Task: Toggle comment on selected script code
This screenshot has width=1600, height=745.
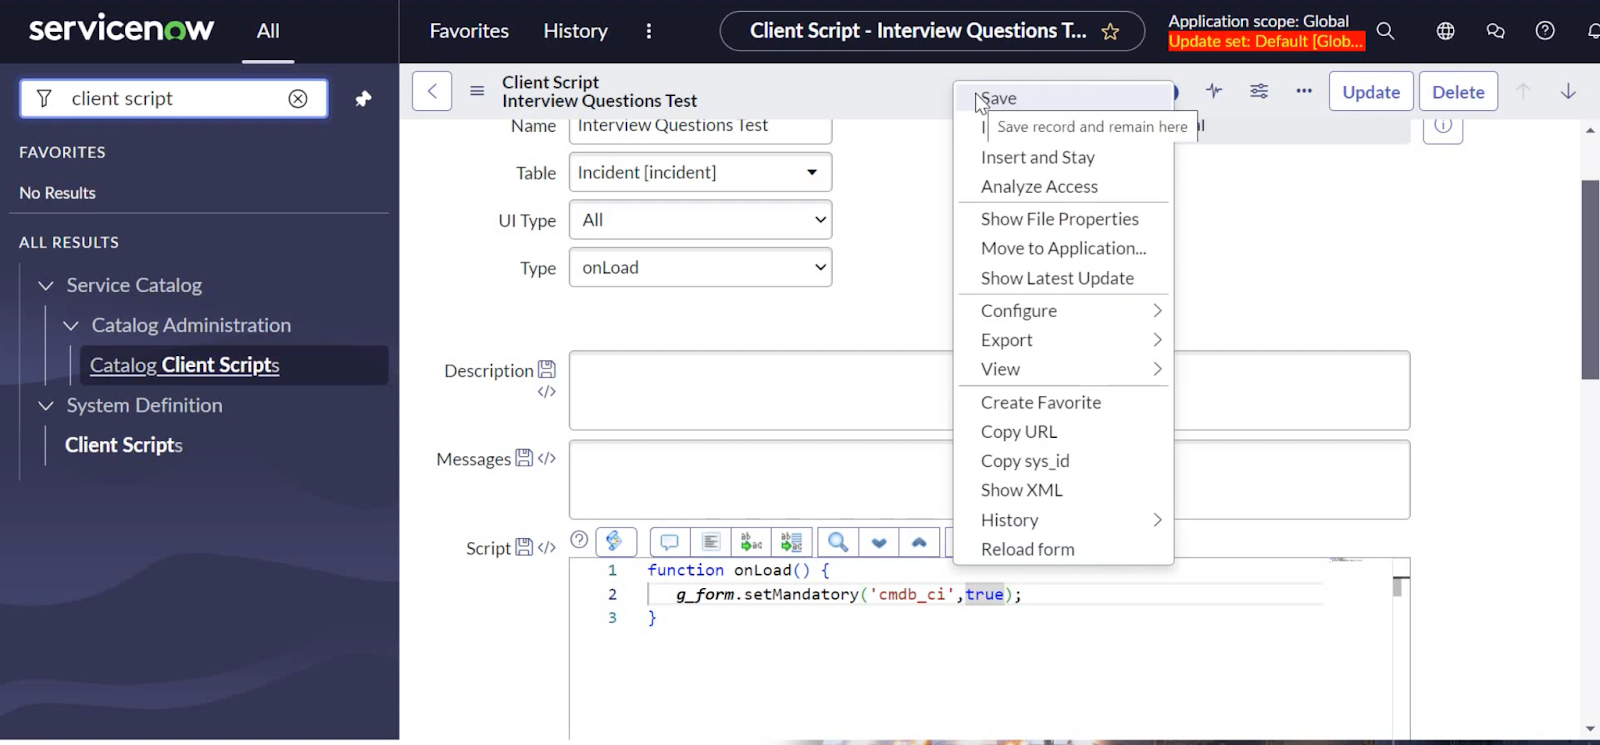Action: [670, 542]
